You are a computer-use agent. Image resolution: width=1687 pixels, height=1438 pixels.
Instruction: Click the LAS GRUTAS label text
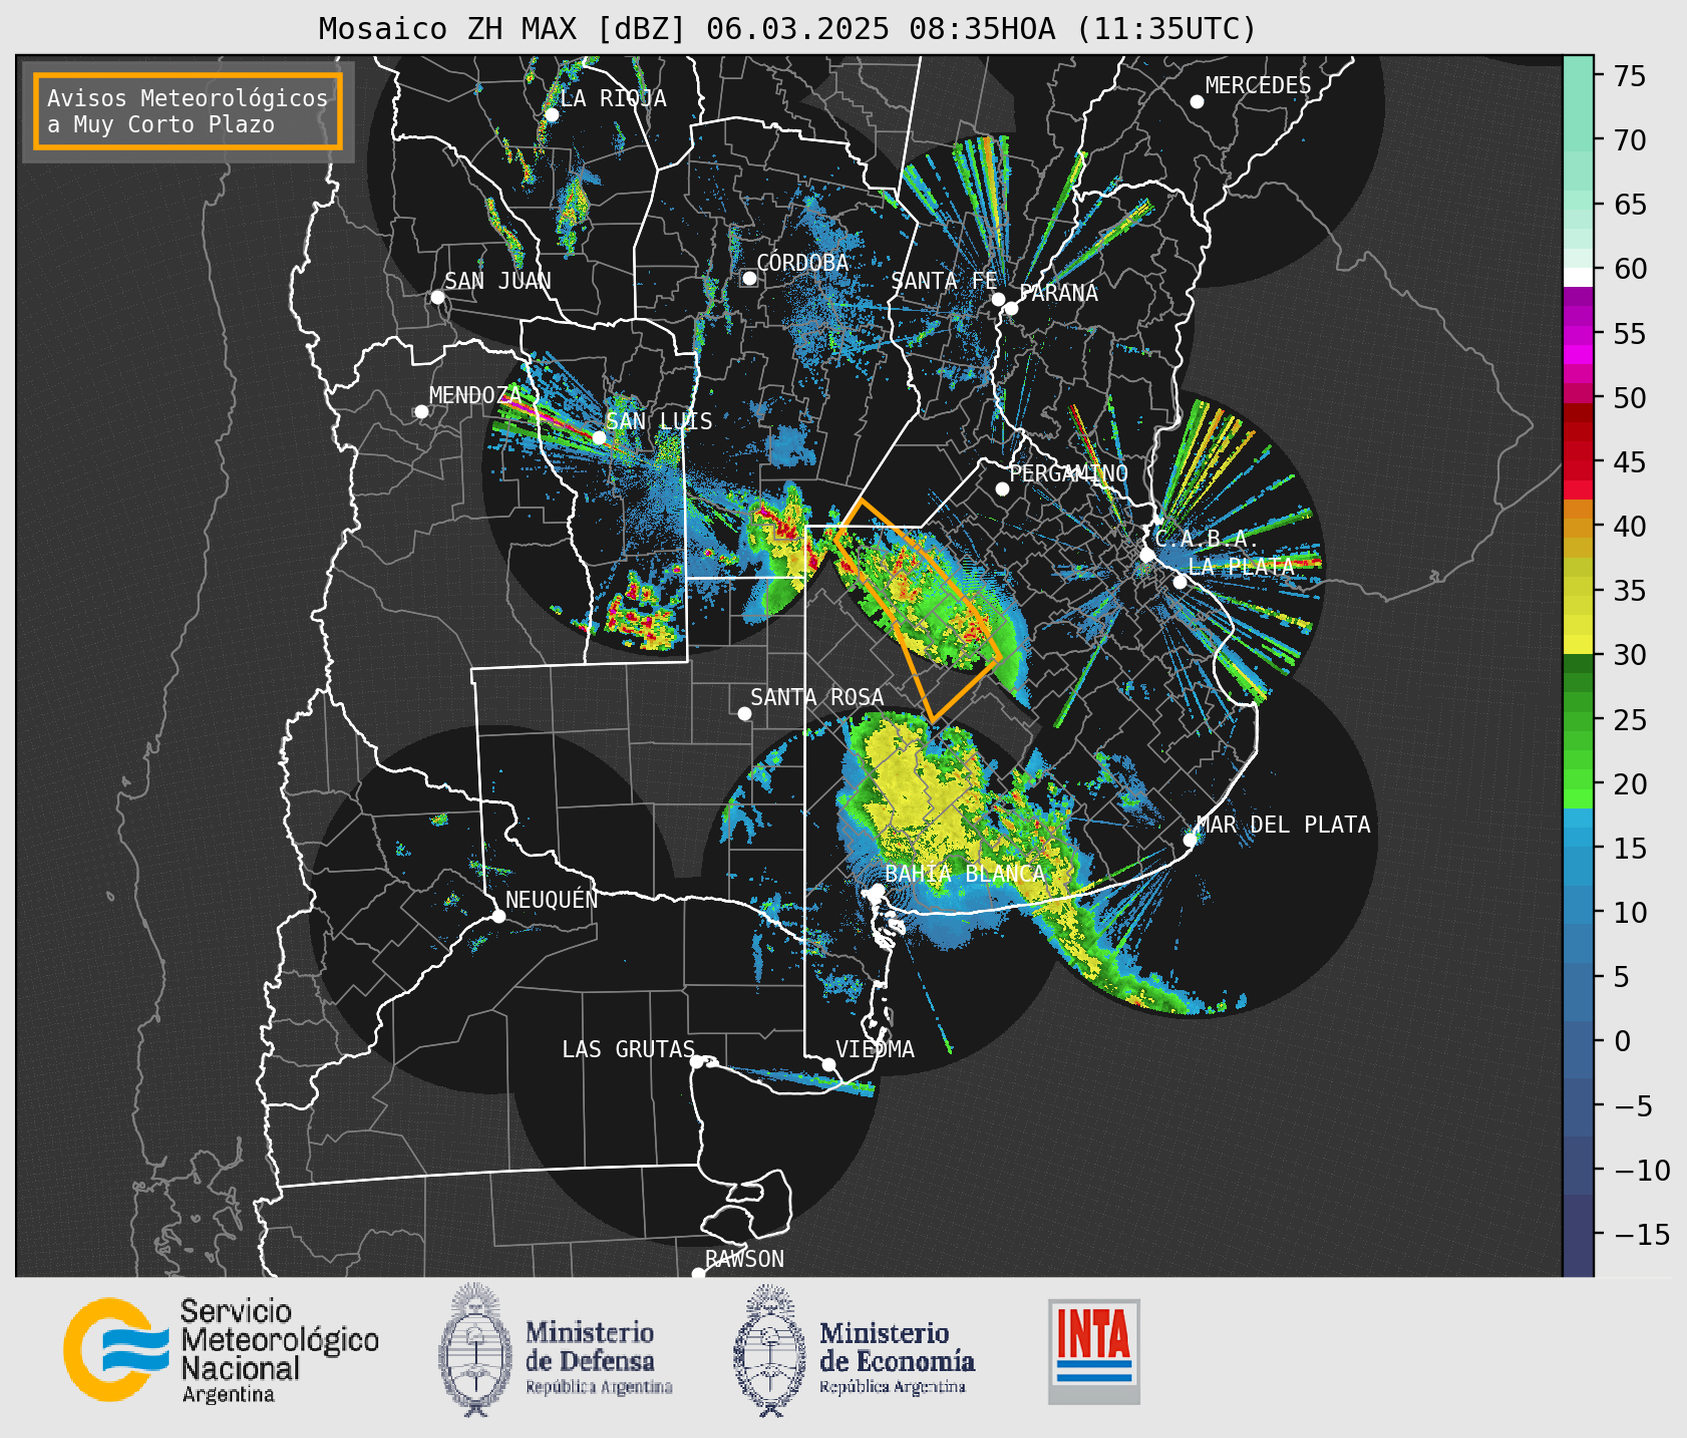pos(628,1049)
